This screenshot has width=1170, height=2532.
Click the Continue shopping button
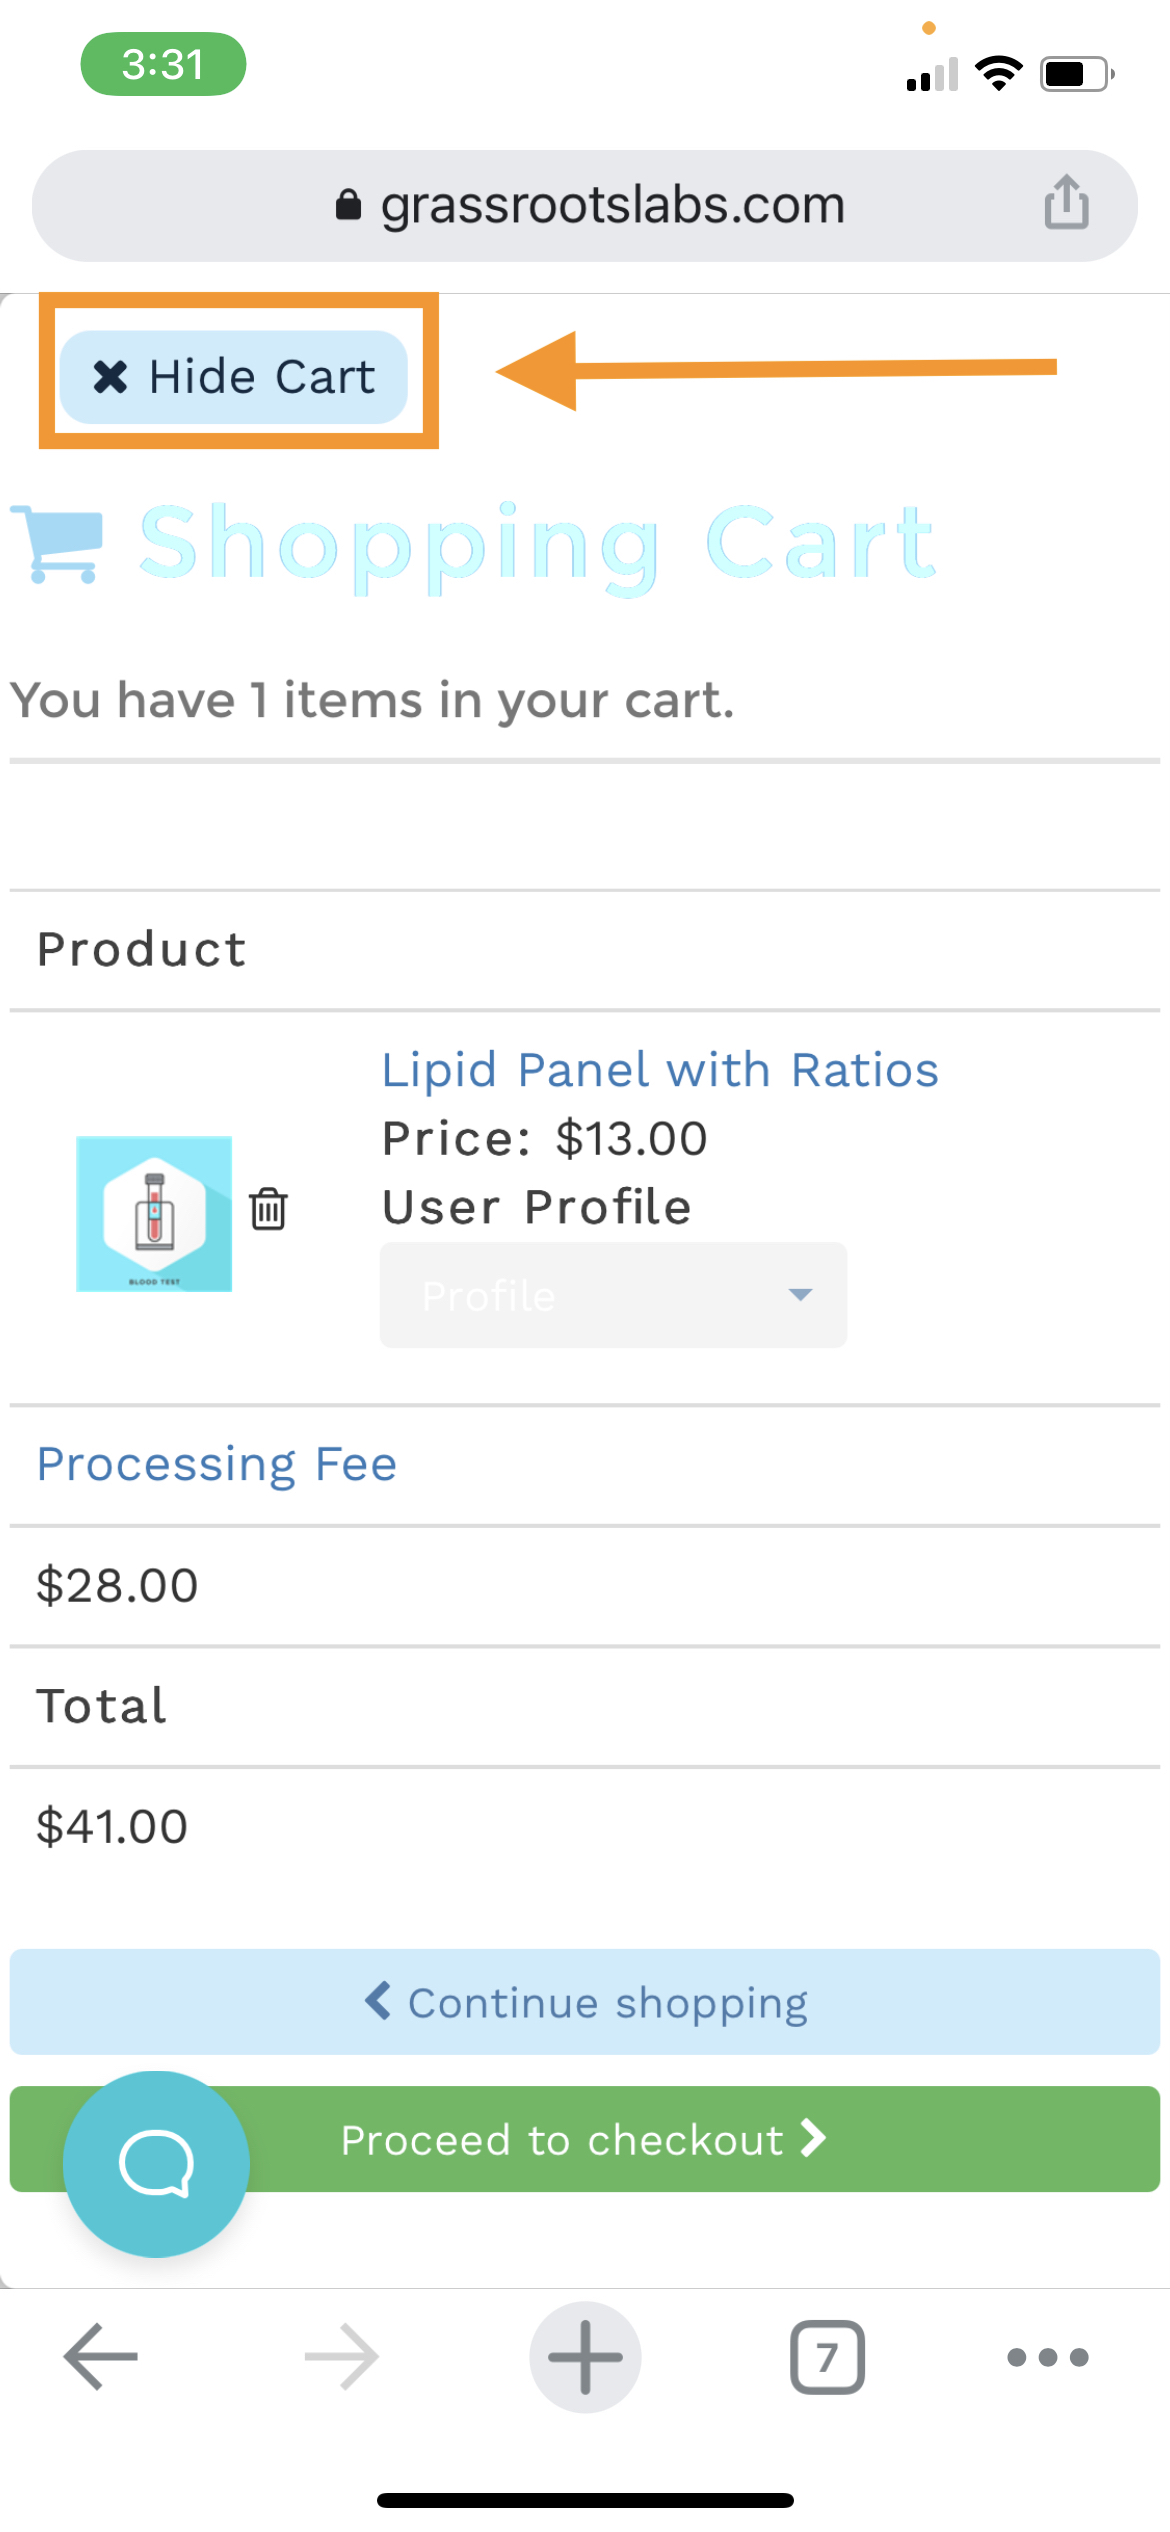tap(585, 2001)
